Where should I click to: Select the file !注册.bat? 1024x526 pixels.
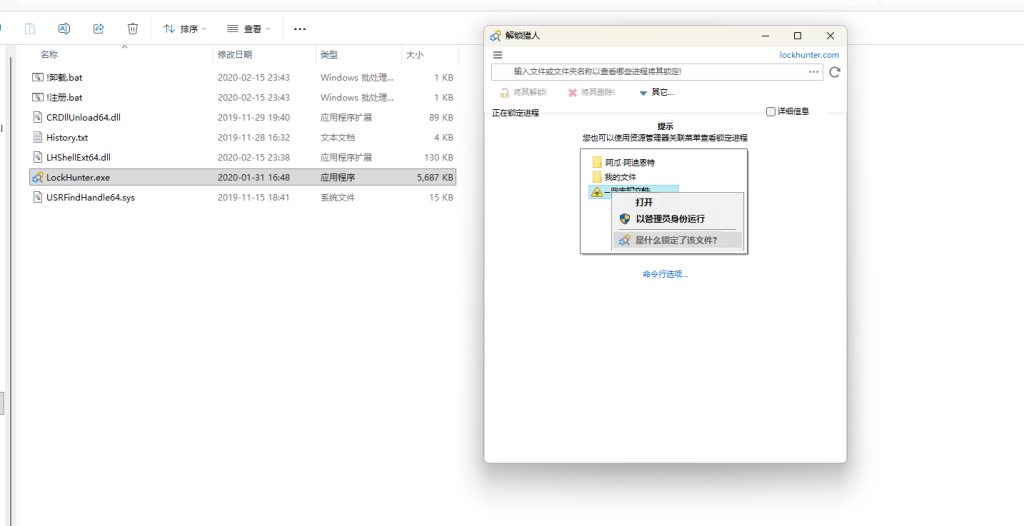pos(64,97)
